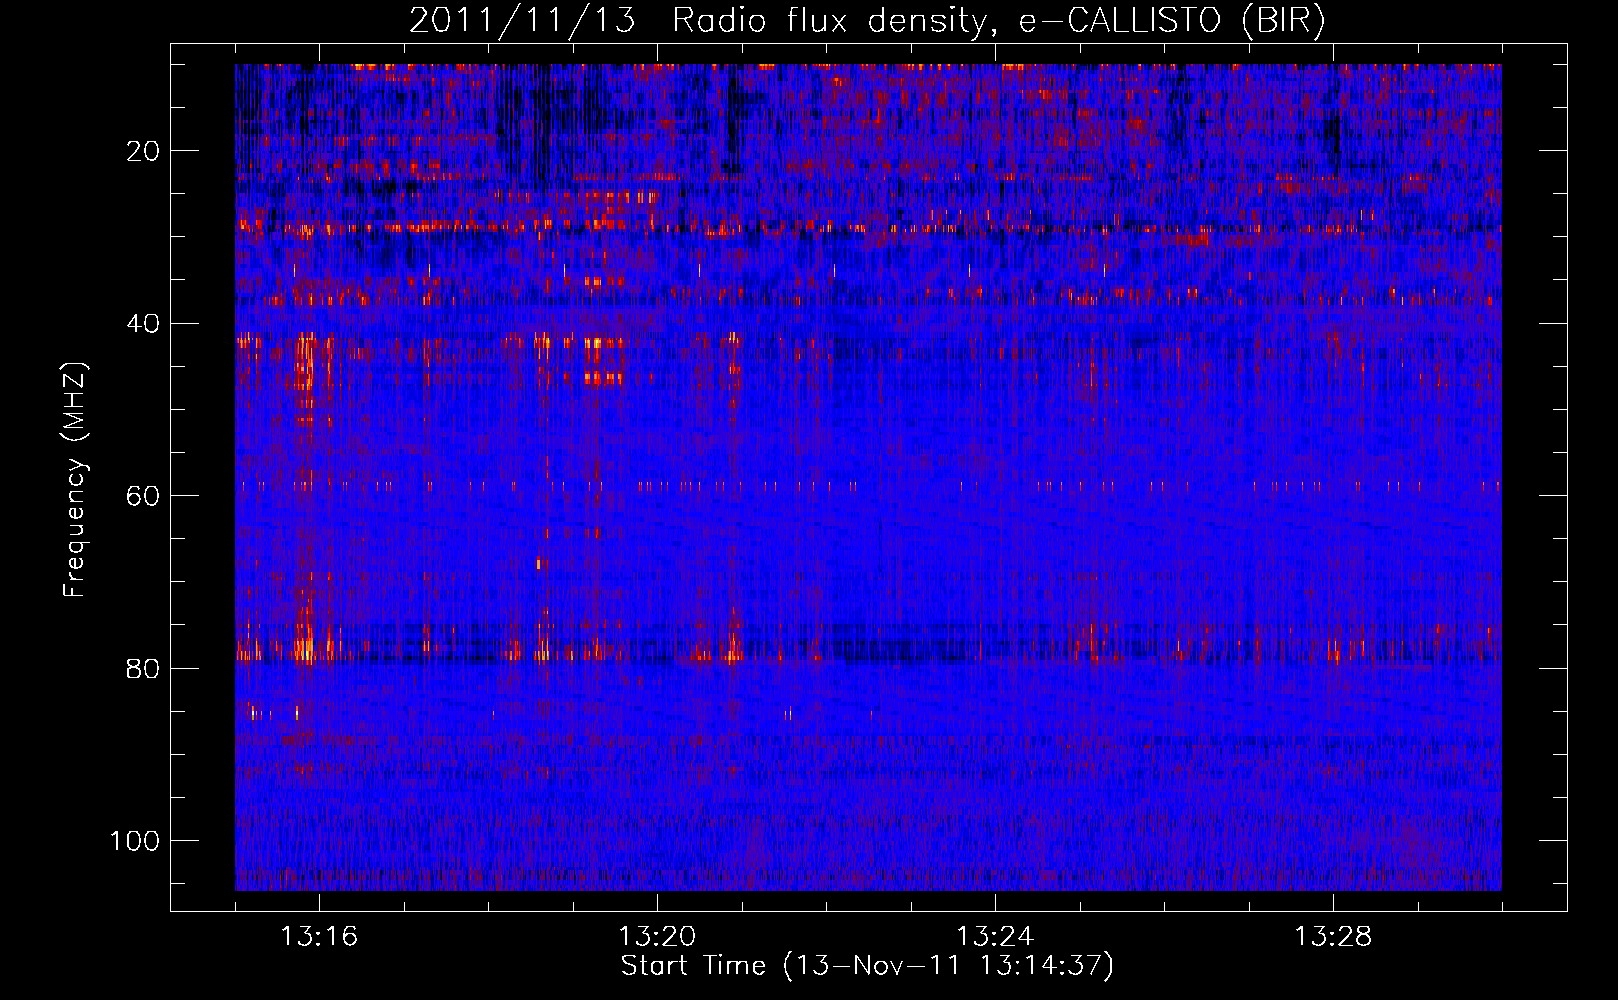The height and width of the screenshot is (1000, 1618).
Task: Click the time tick label '13:24'
Action: 995,937
